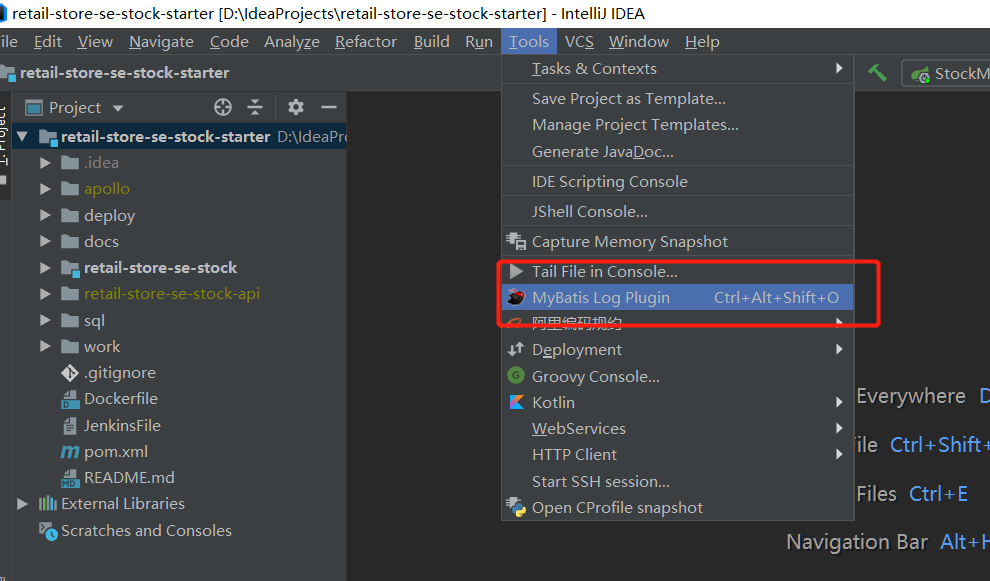Click the Tail File in Console play icon

pyautogui.click(x=516, y=272)
